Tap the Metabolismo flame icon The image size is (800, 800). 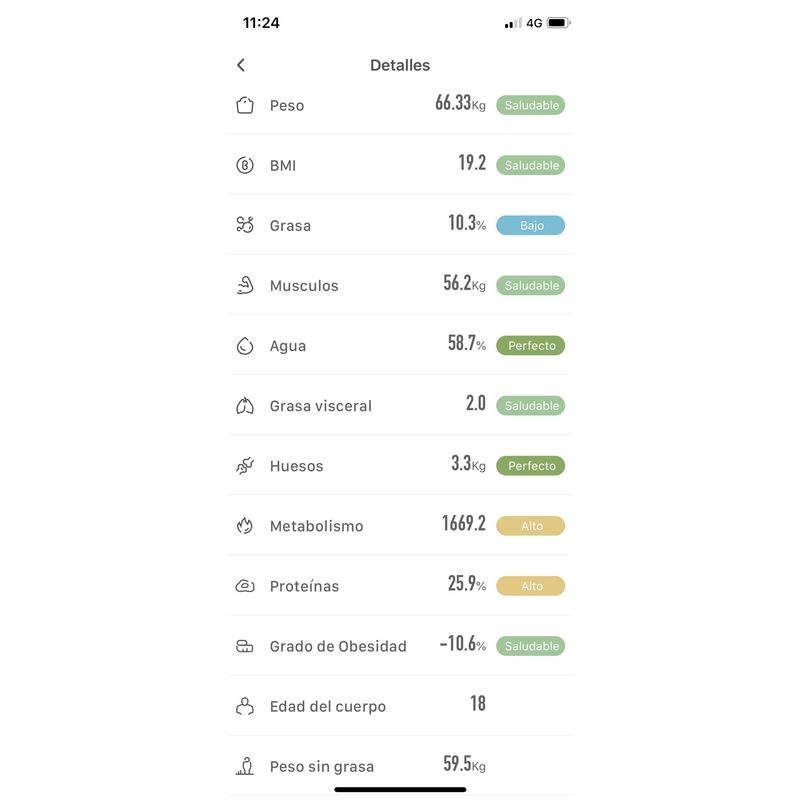(245, 526)
